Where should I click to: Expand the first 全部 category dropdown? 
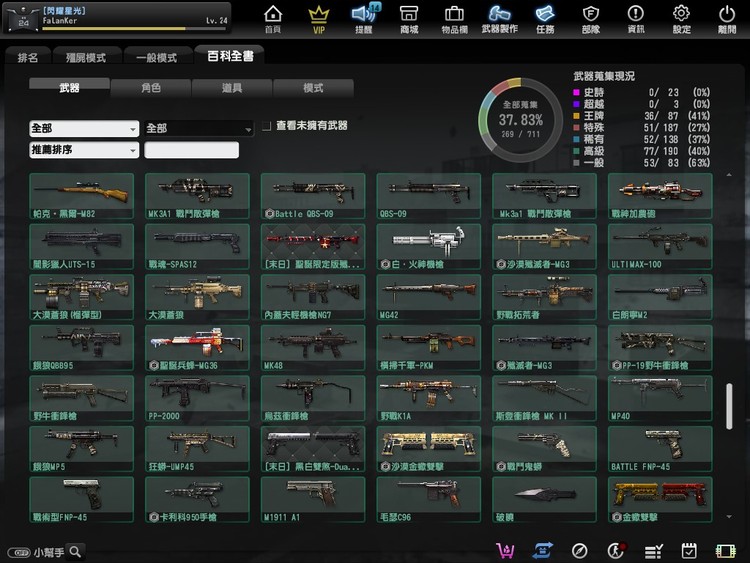pos(84,128)
